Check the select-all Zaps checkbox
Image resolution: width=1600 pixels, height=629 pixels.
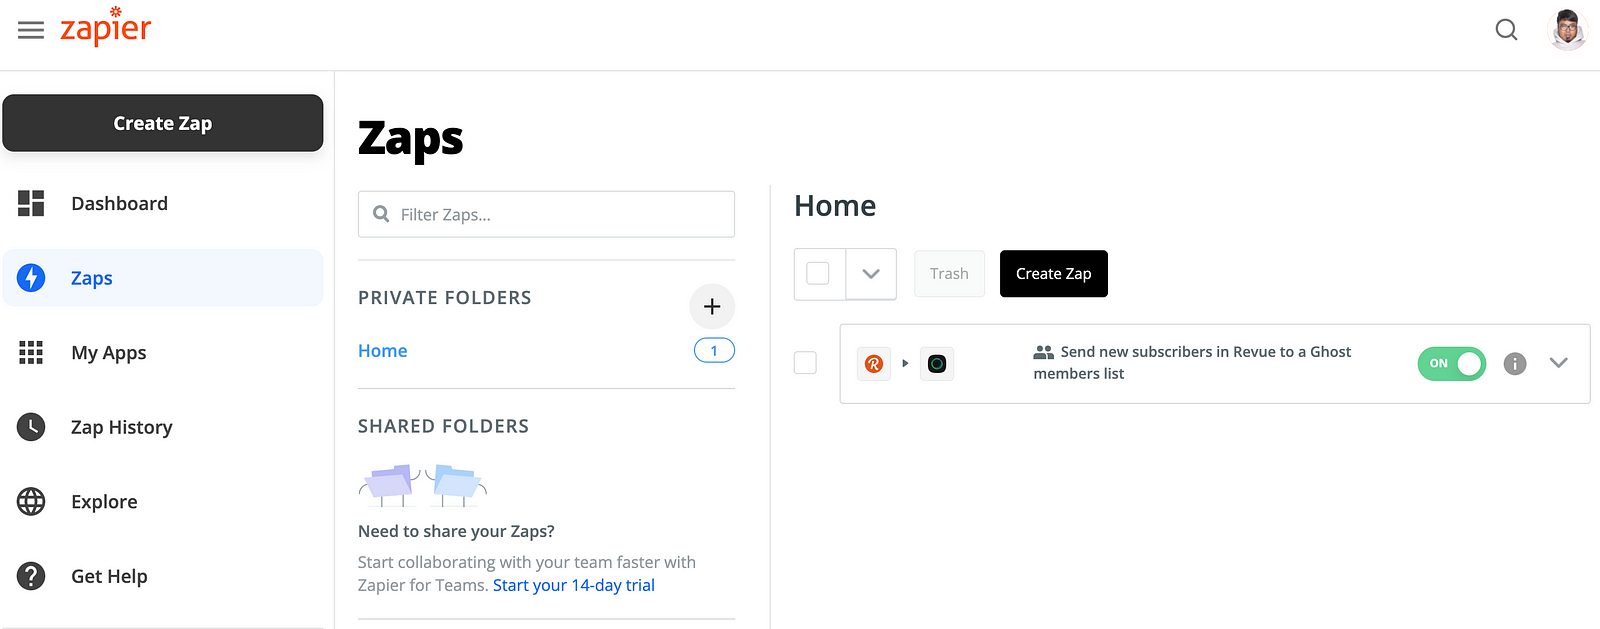click(x=818, y=274)
